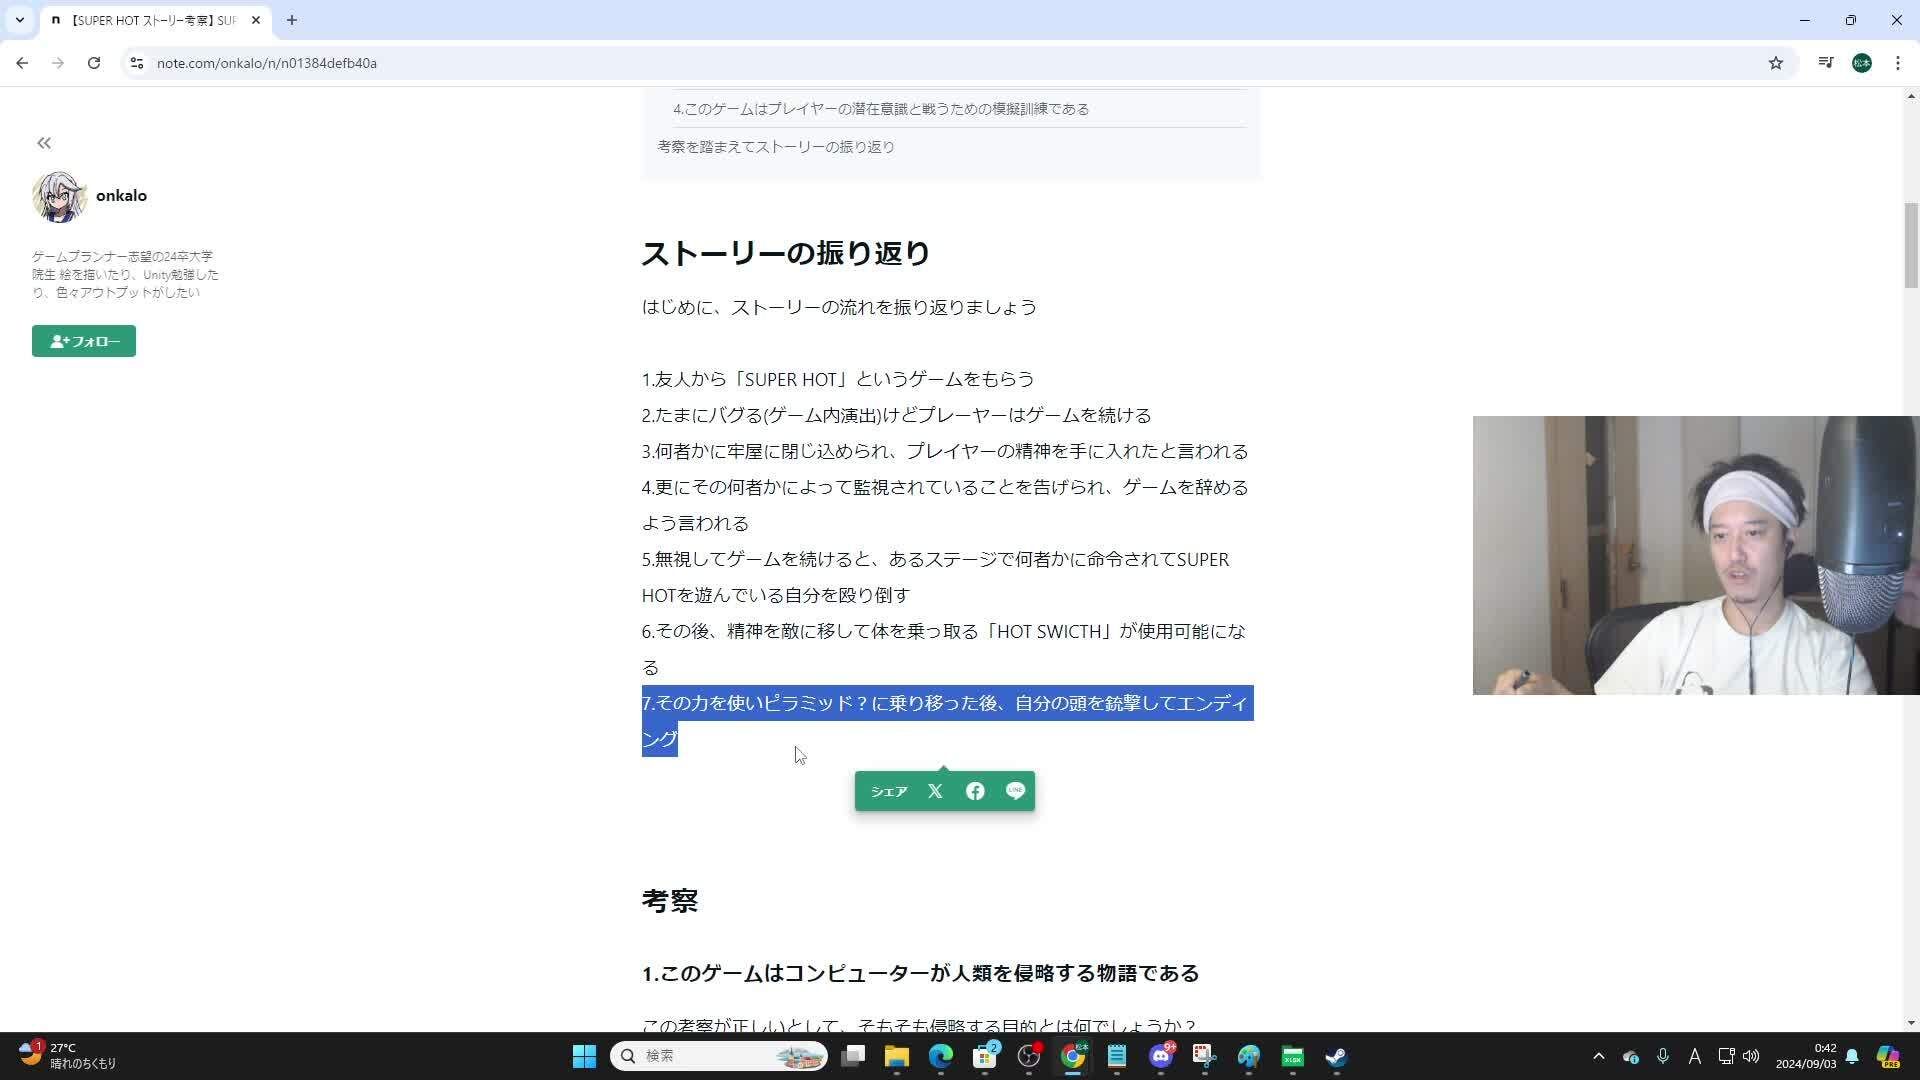The height and width of the screenshot is (1080, 1920).
Task: Open onkalo's profile avatar
Action: click(x=59, y=196)
